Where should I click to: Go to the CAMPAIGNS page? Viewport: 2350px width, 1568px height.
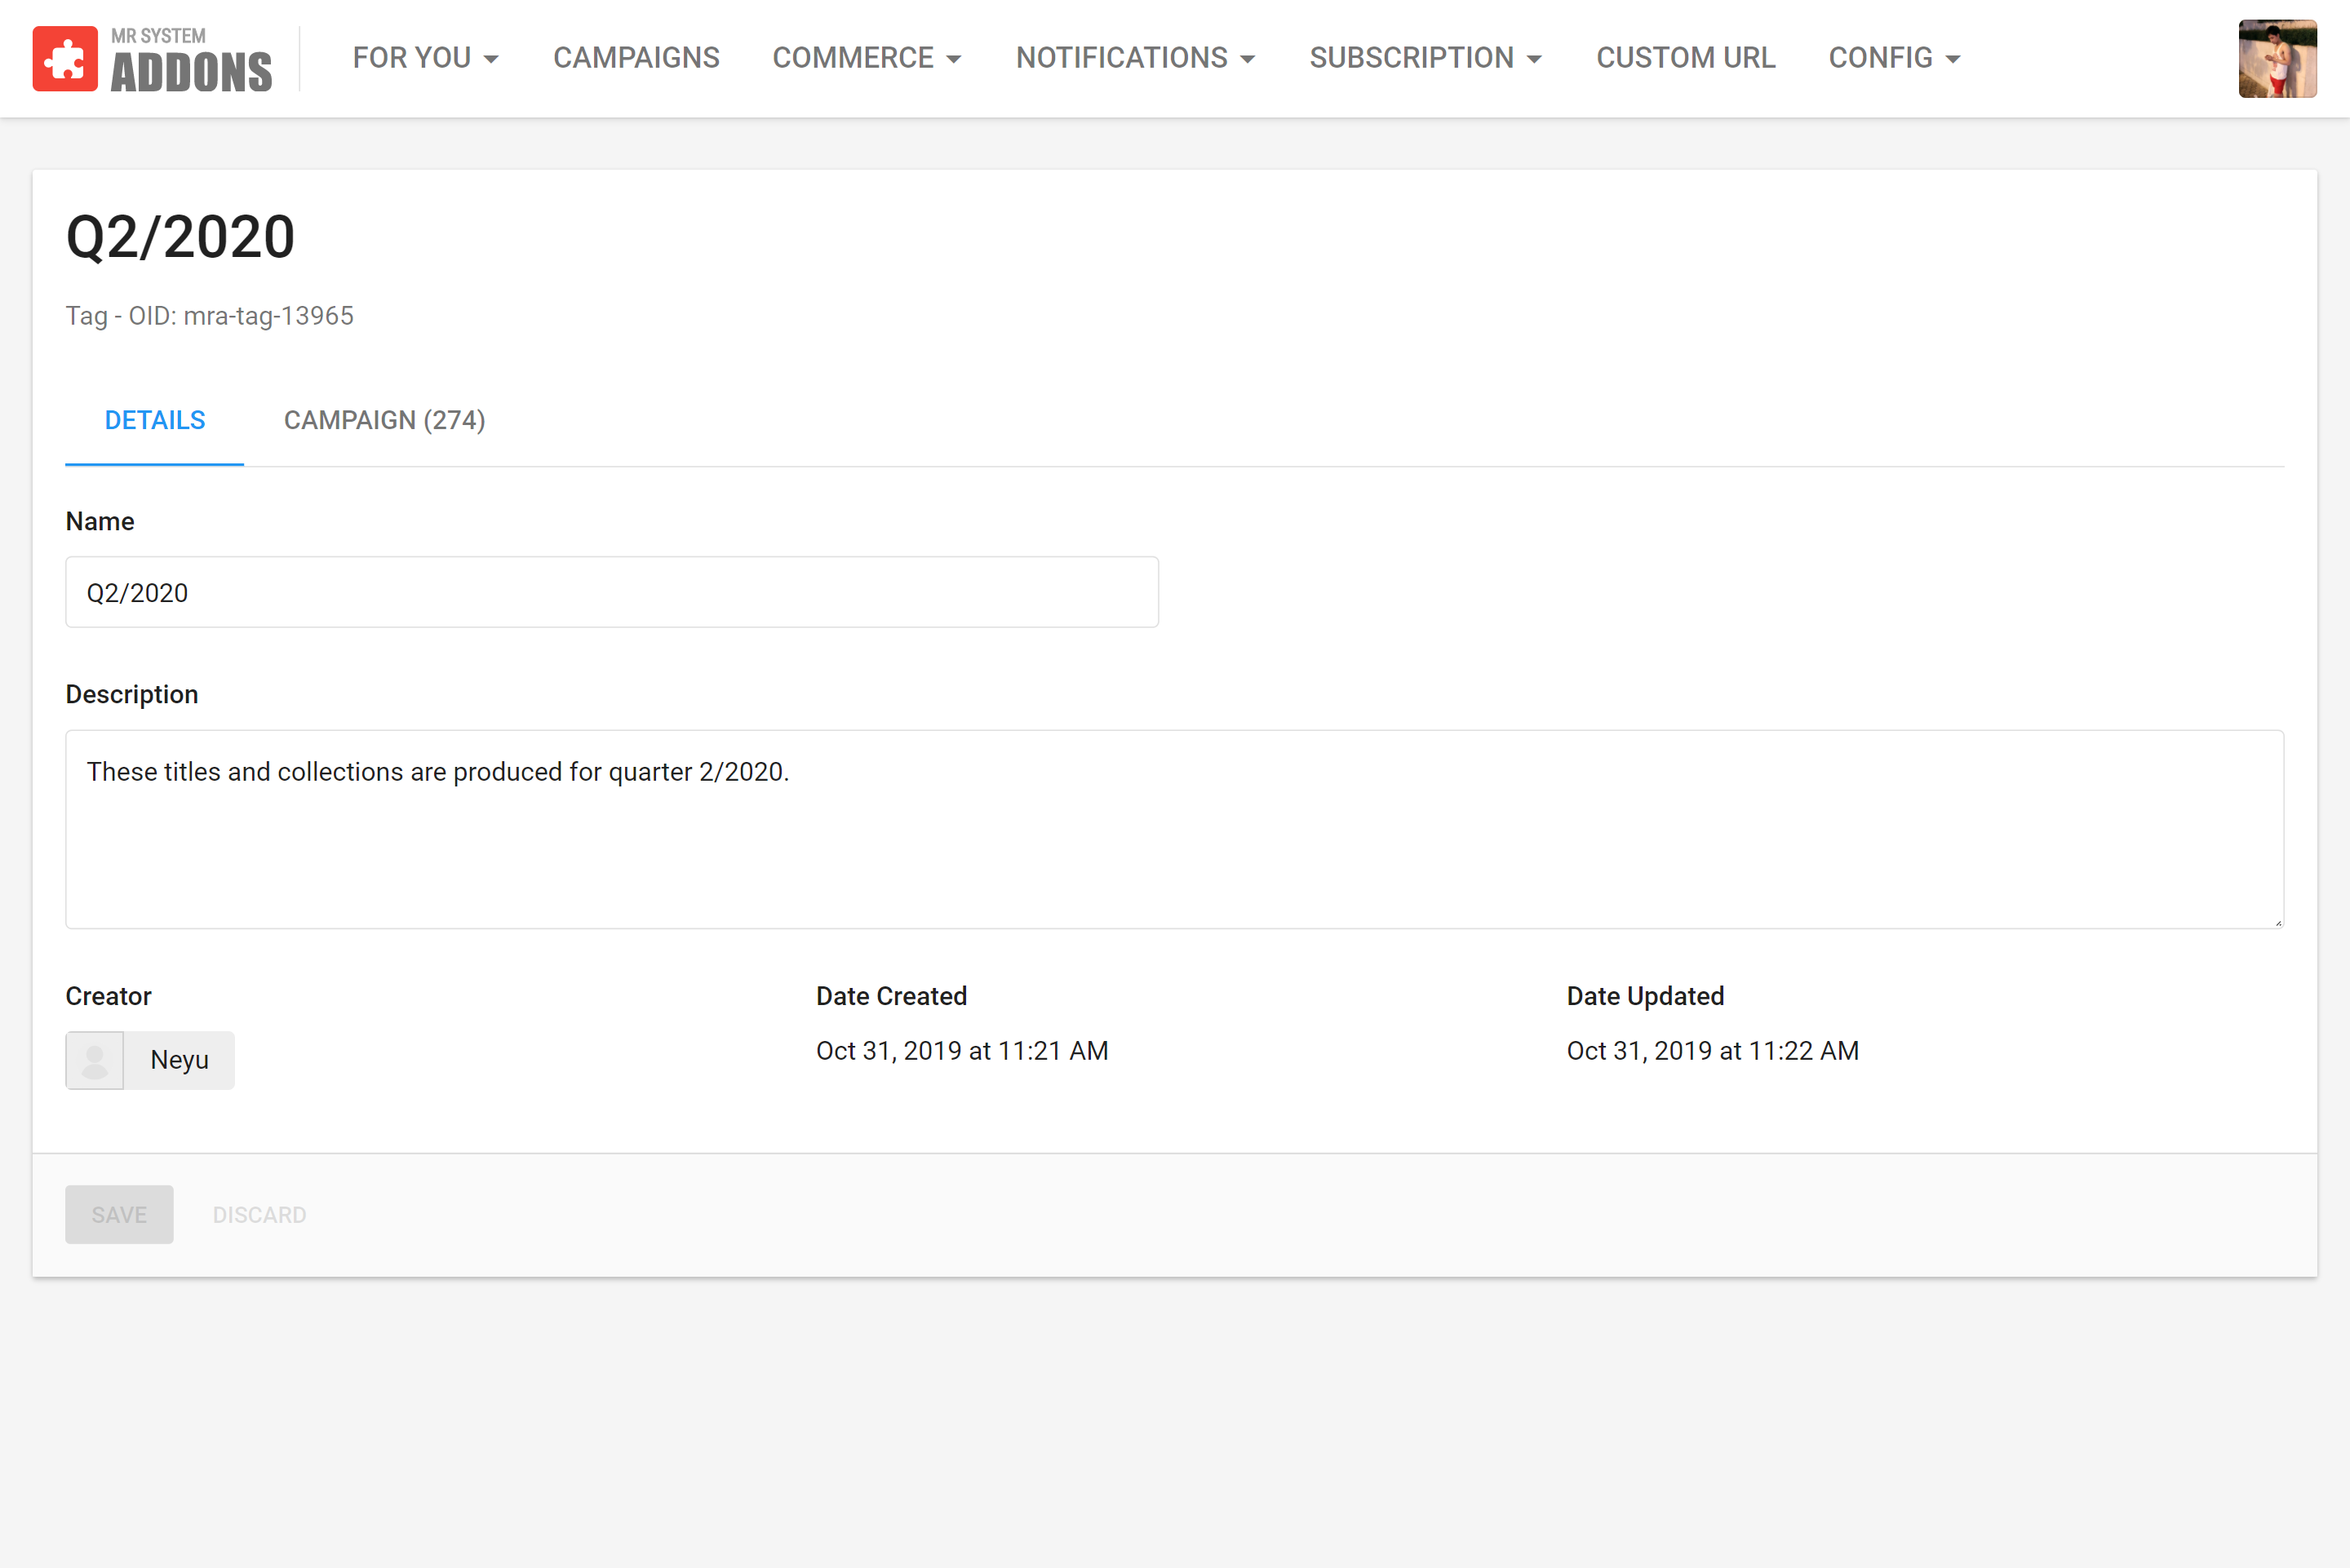tap(636, 58)
